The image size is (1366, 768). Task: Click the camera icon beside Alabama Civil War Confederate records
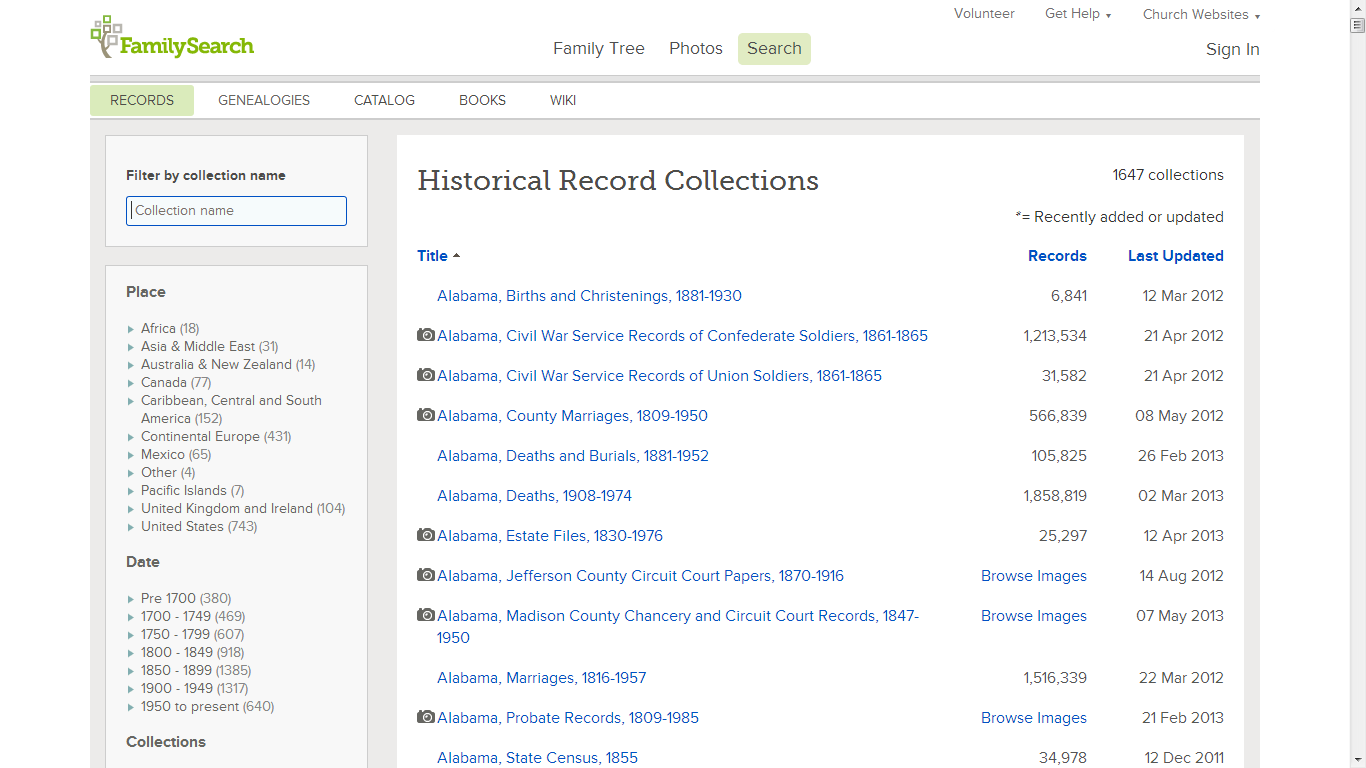(425, 335)
